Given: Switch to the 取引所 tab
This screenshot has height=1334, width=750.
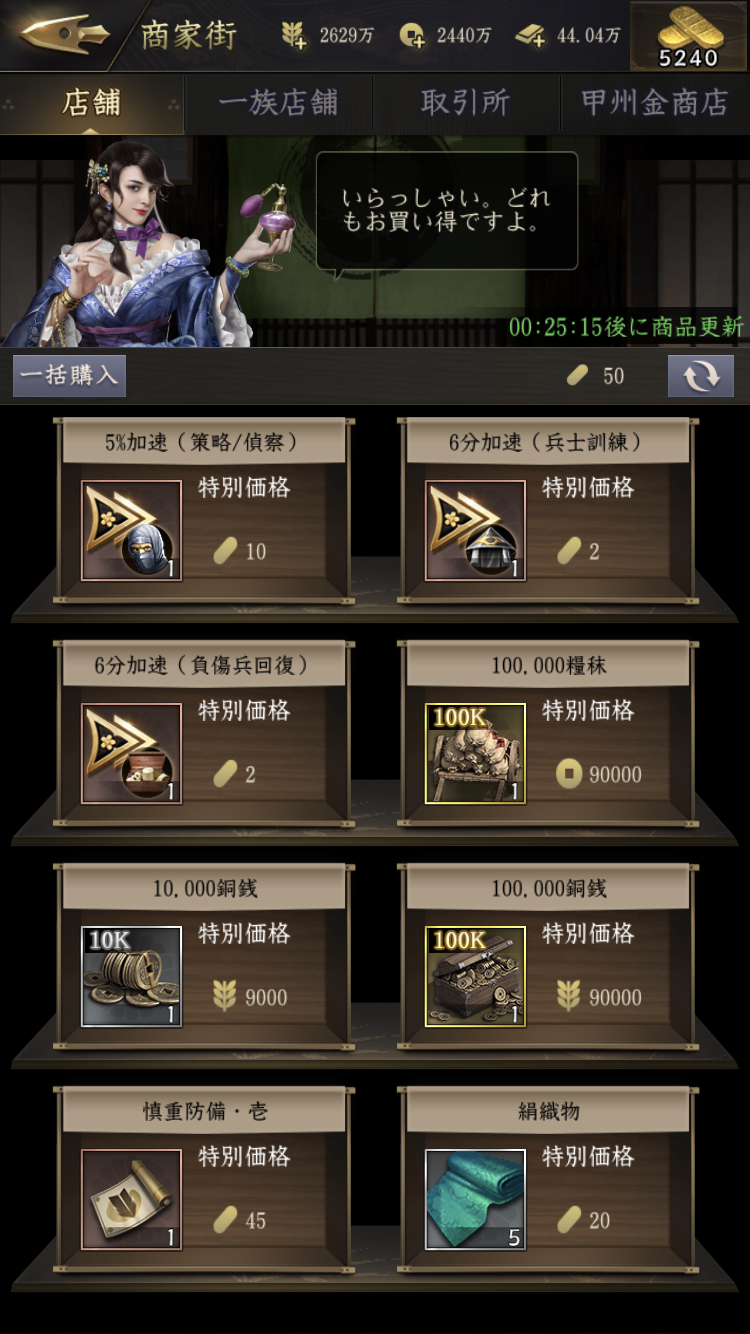Looking at the screenshot, I should [466, 103].
